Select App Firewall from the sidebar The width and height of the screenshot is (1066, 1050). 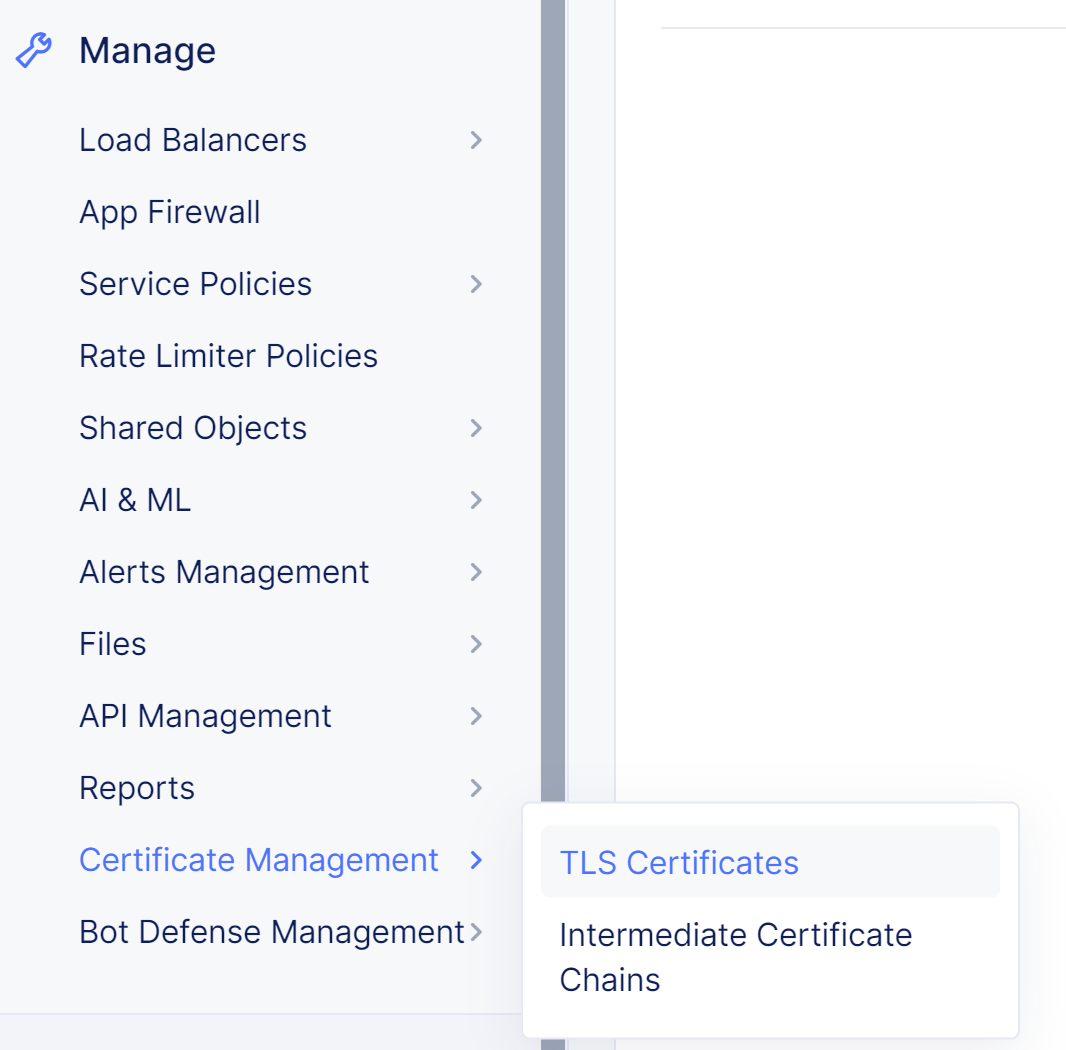coord(169,212)
